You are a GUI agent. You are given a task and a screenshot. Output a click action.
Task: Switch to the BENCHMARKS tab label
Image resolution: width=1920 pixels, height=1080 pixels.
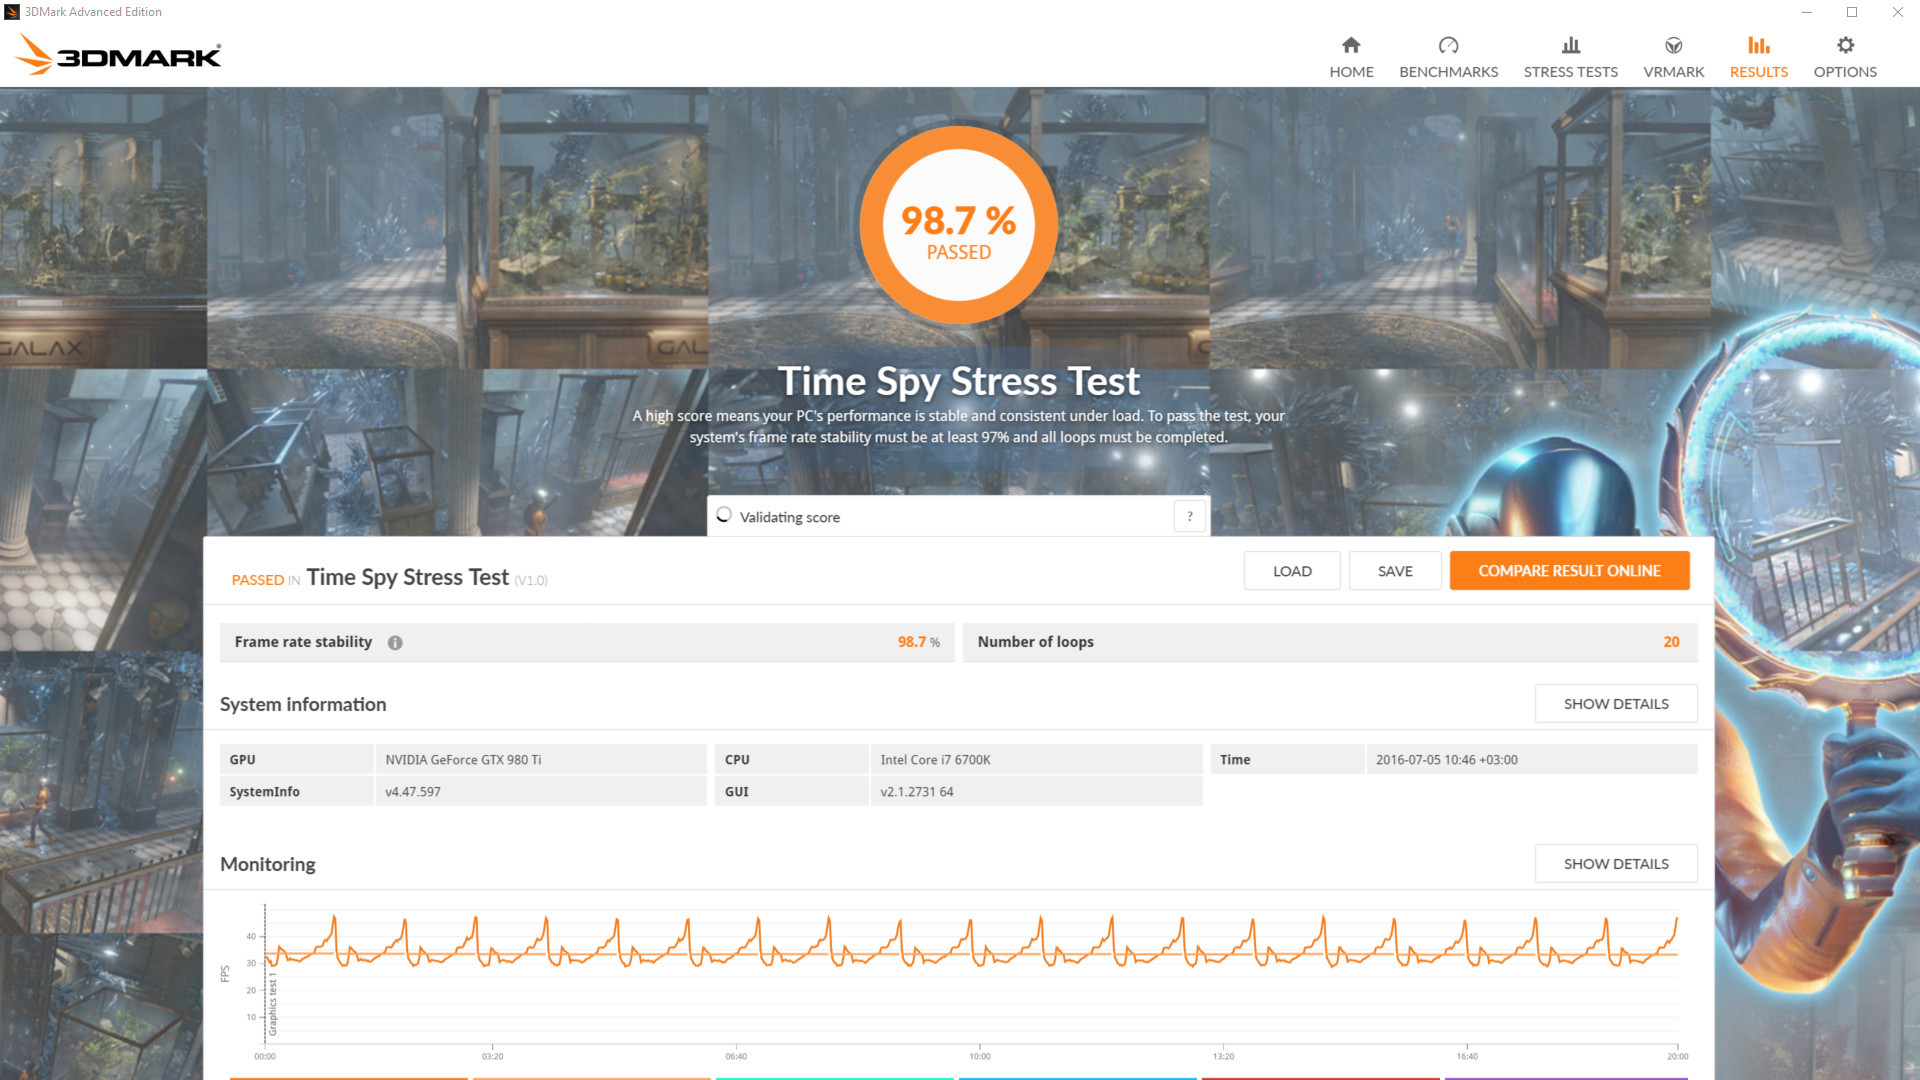coord(1448,72)
